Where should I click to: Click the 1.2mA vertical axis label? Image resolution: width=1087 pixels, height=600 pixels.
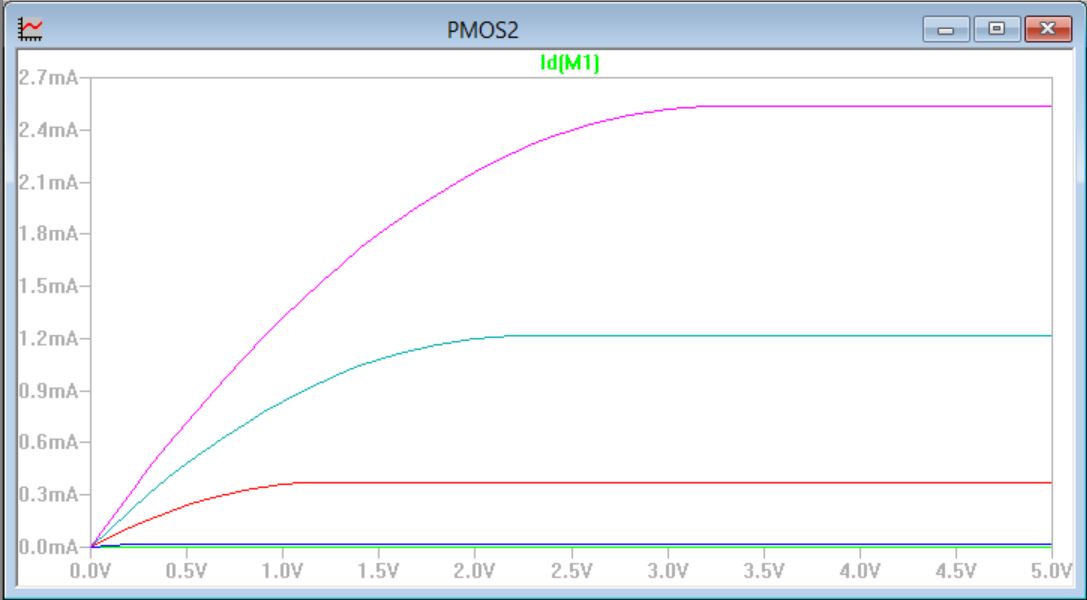click(49, 338)
